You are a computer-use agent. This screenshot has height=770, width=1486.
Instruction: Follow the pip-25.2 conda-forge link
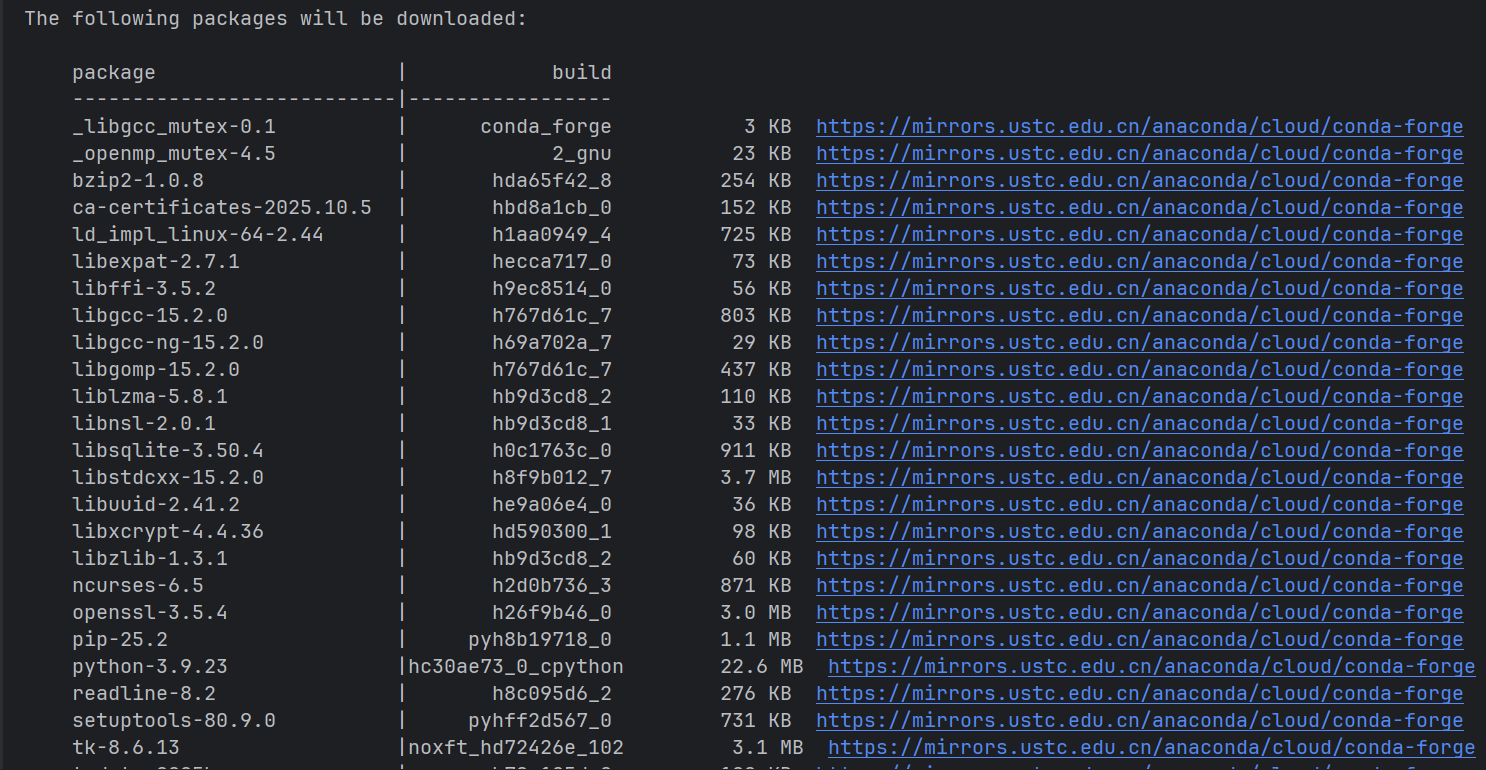[1140, 640]
